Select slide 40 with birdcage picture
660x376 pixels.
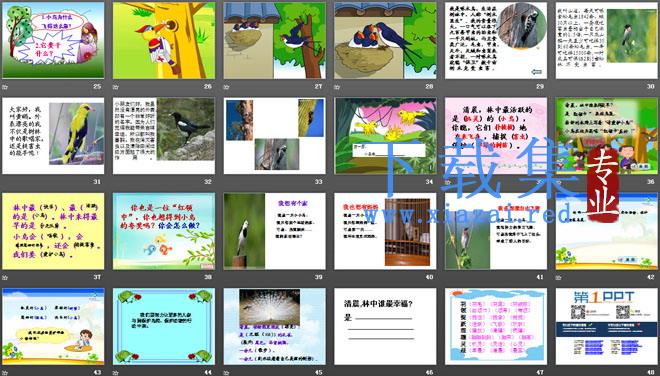(385, 231)
